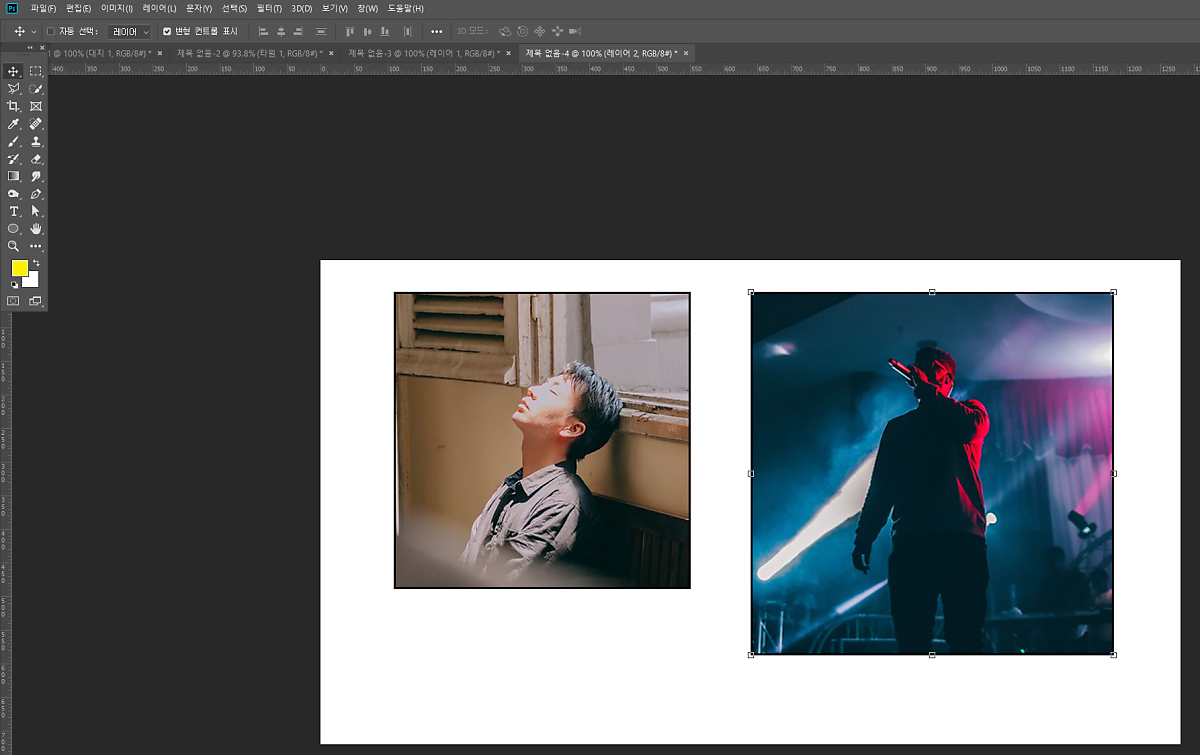Open the 필터(T) menu
1200x755 pixels.
click(x=269, y=8)
